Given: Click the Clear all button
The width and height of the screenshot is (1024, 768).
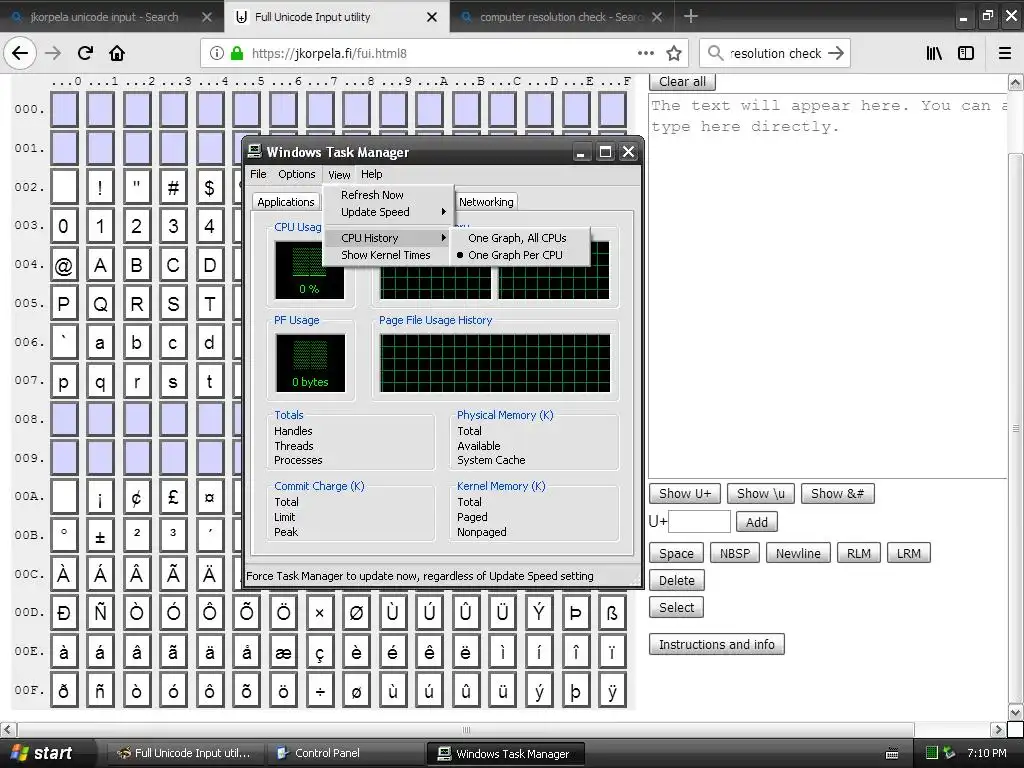Looking at the screenshot, I should click(x=682, y=82).
